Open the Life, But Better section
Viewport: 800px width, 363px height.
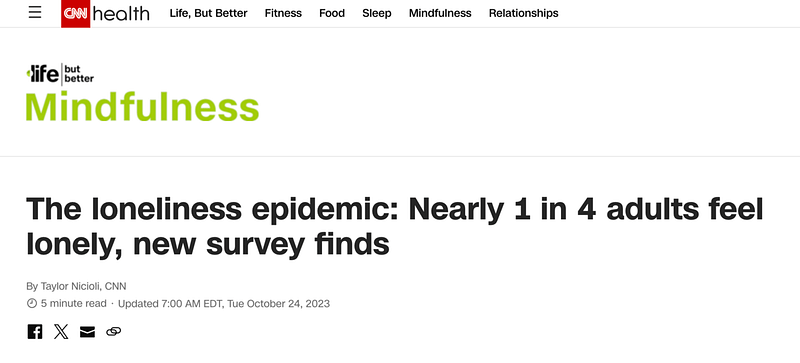point(208,13)
